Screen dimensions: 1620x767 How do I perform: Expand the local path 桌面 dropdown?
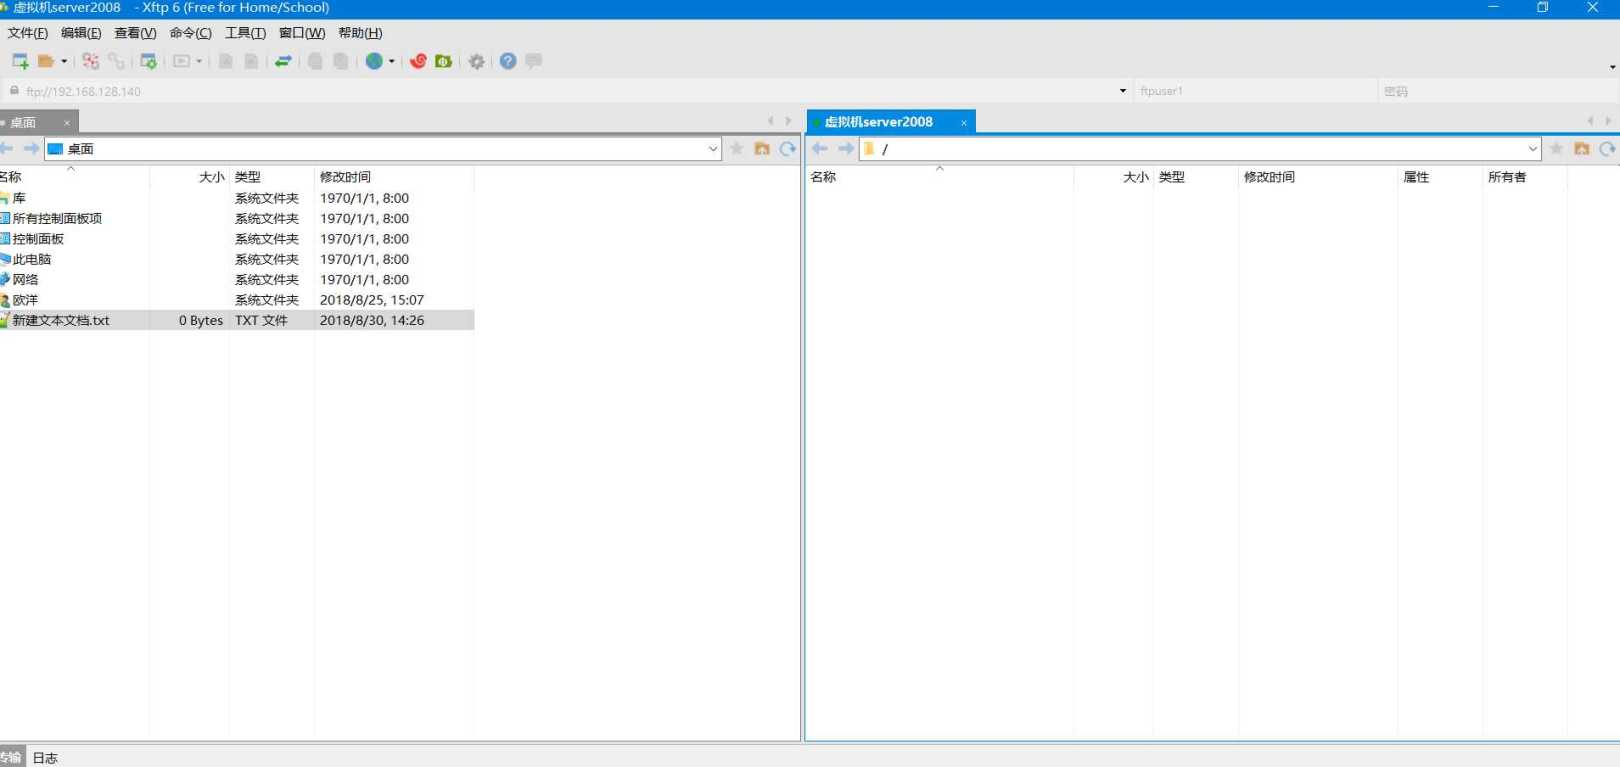tap(713, 149)
